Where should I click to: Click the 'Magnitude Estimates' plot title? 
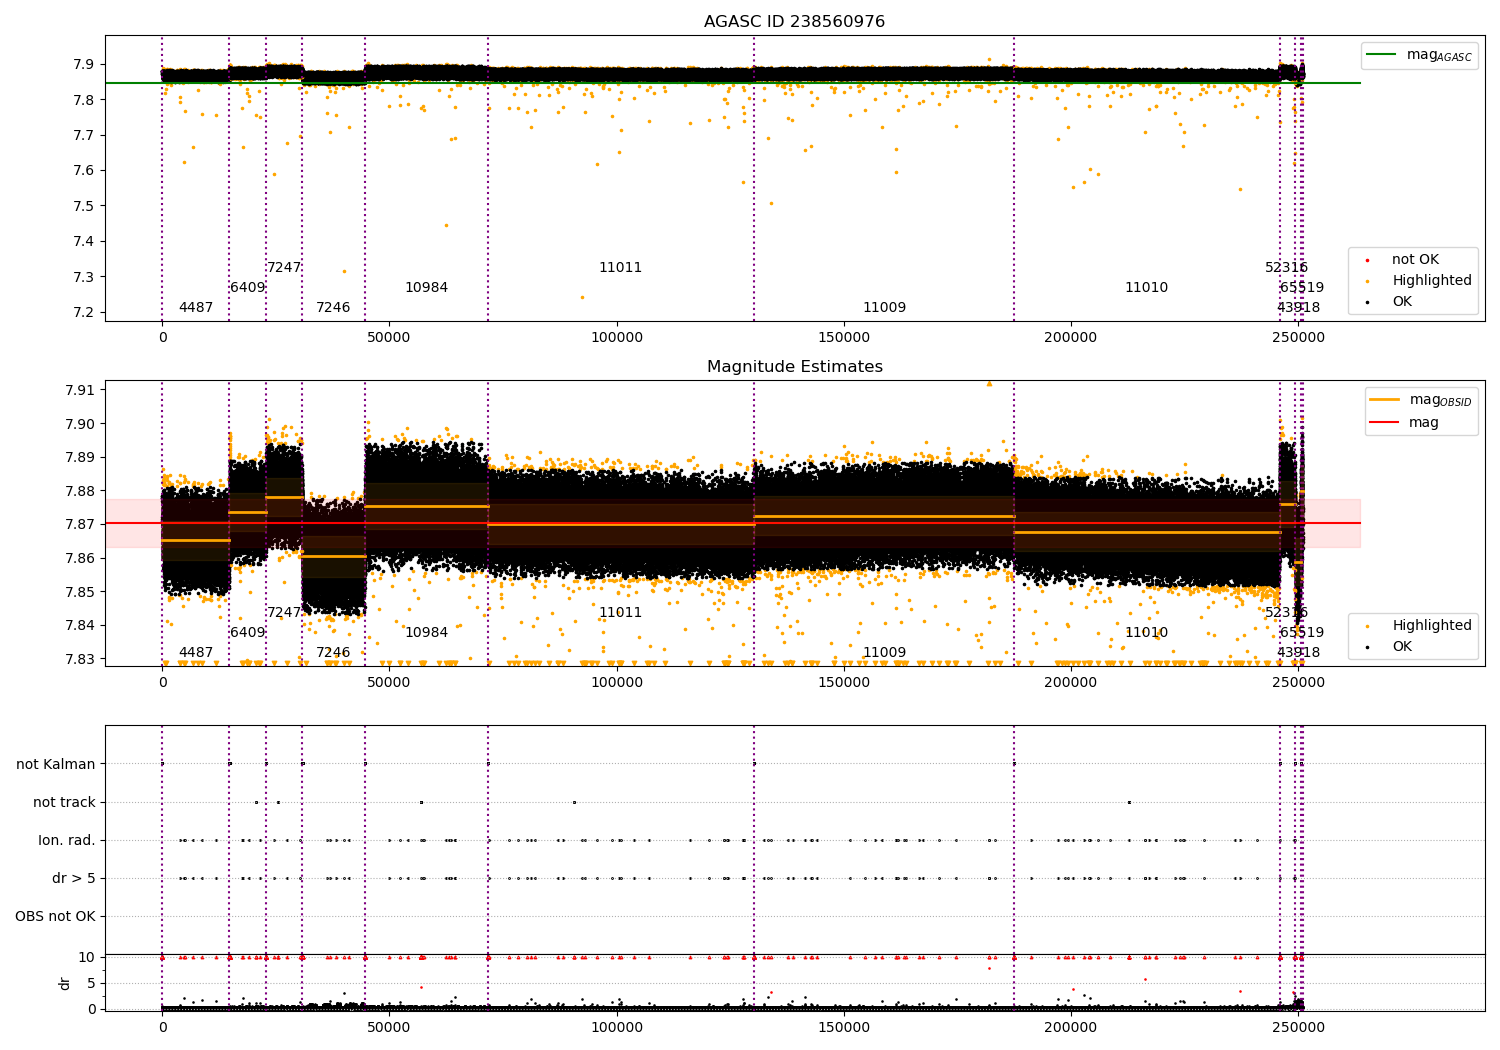coord(794,367)
